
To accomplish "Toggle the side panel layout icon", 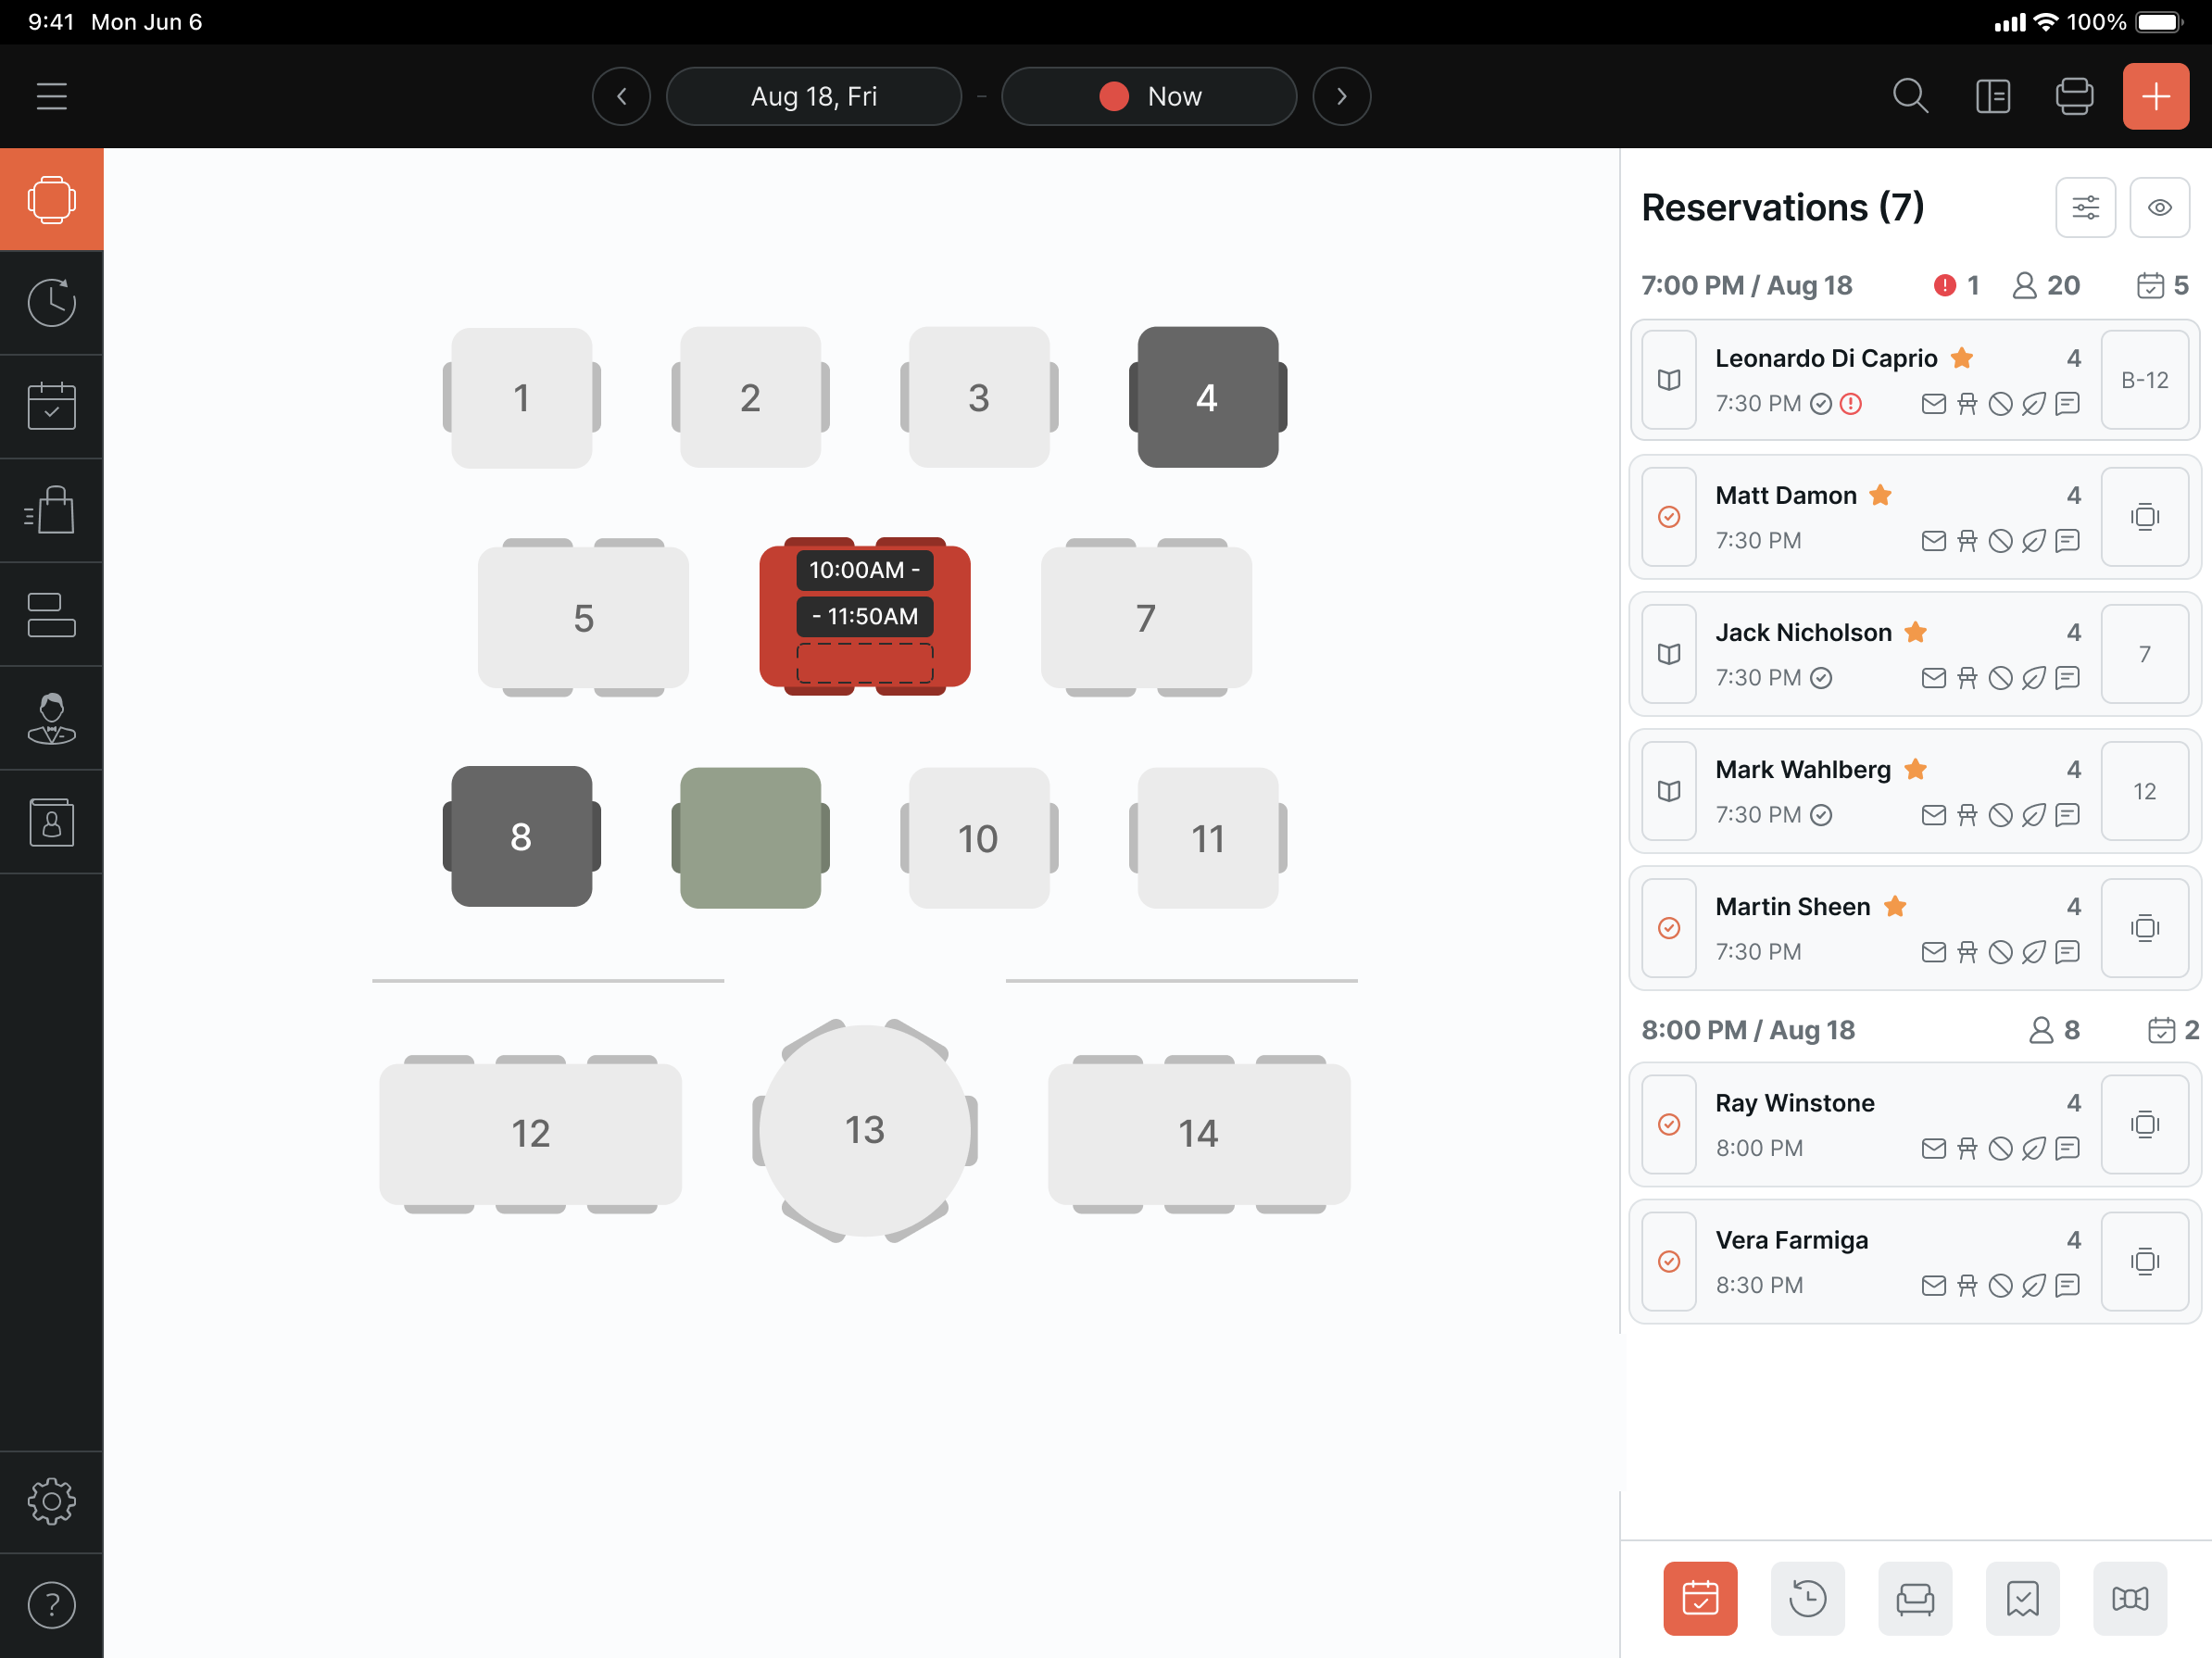I will coord(1993,96).
